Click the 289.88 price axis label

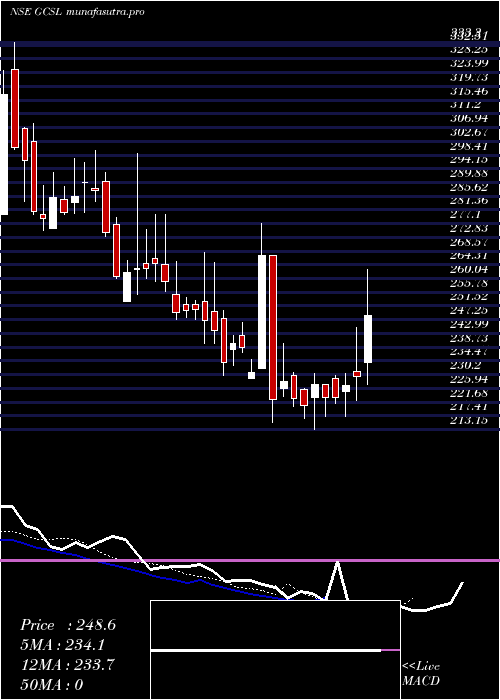(x=469, y=173)
